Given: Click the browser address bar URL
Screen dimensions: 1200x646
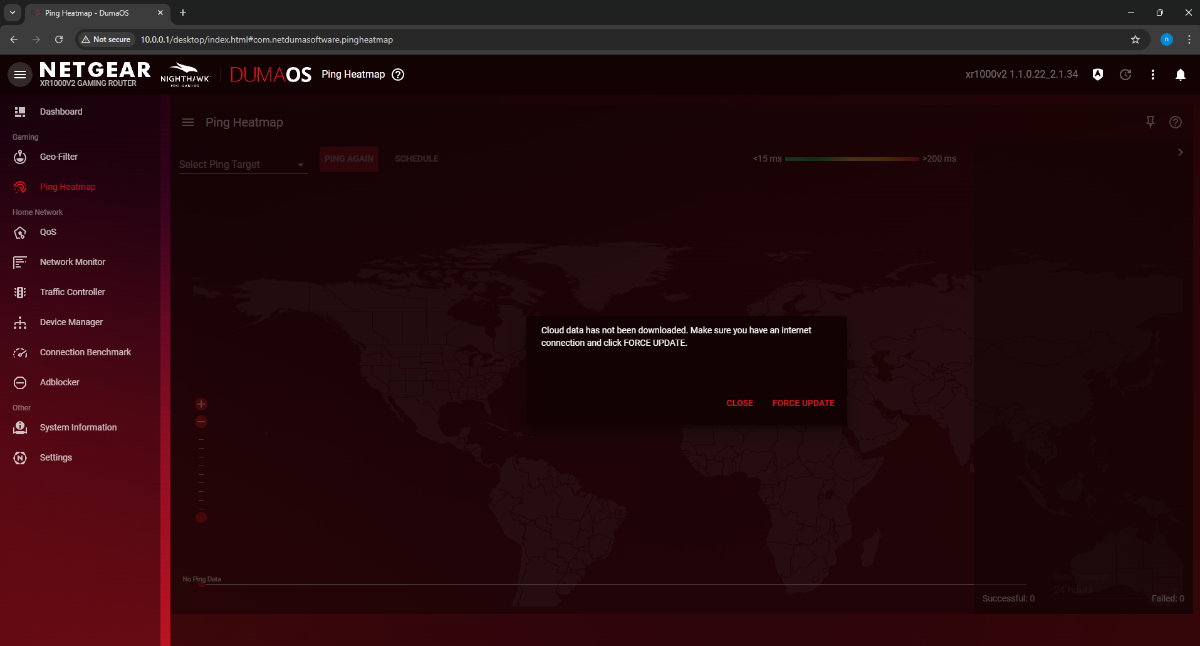Looking at the screenshot, I should [266, 39].
